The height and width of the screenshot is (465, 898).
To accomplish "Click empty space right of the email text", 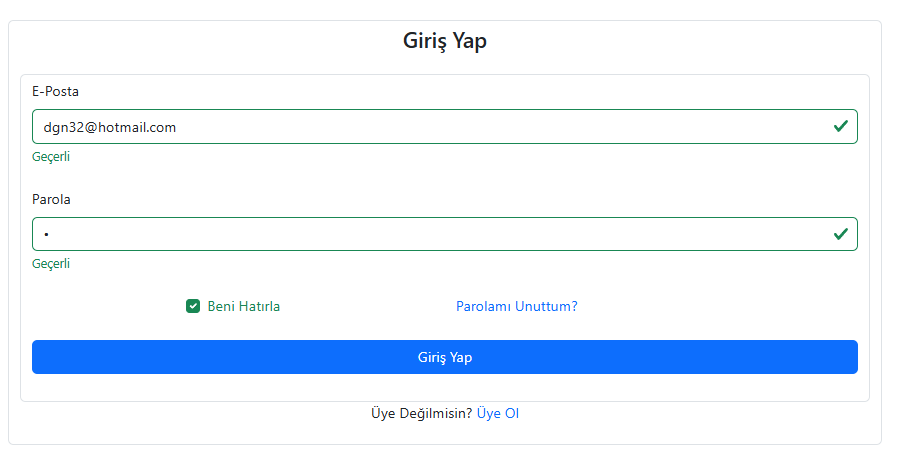I will (500, 127).
